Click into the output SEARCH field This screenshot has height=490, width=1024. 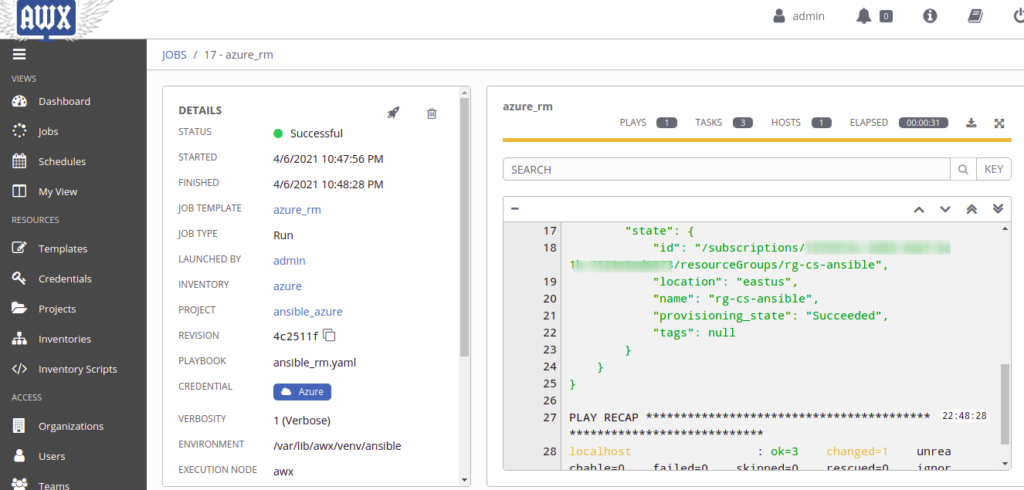(x=726, y=169)
